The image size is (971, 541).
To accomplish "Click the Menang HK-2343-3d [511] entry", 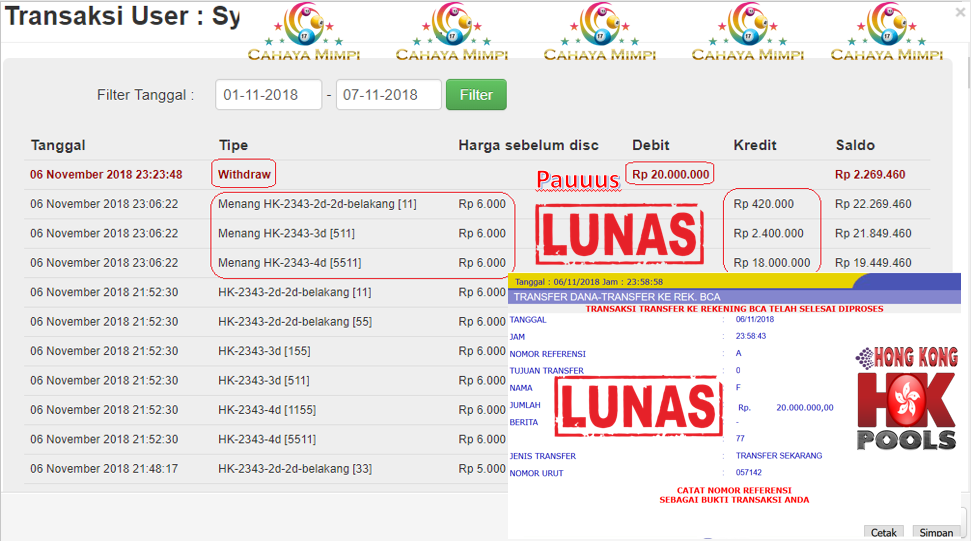I will (286, 233).
